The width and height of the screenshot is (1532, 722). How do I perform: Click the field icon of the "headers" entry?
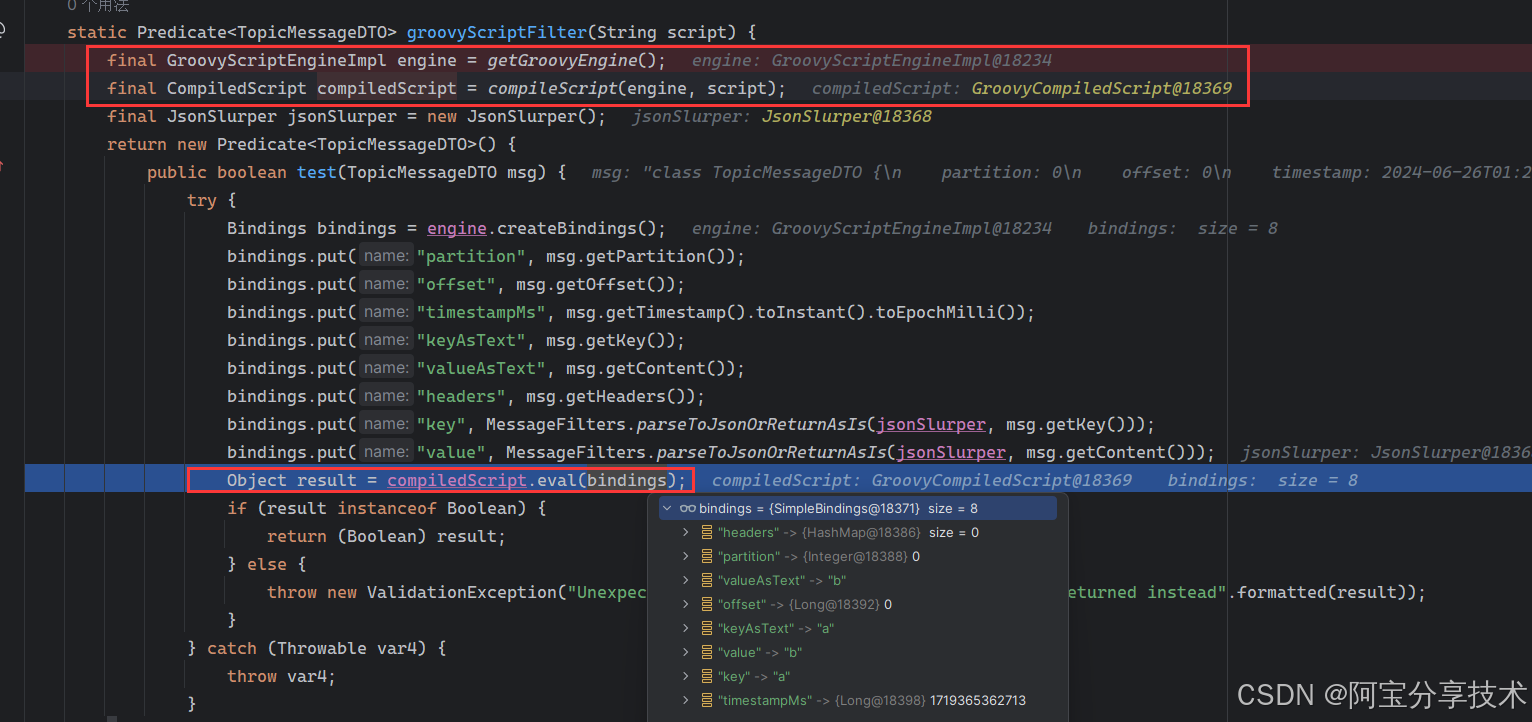[707, 533]
